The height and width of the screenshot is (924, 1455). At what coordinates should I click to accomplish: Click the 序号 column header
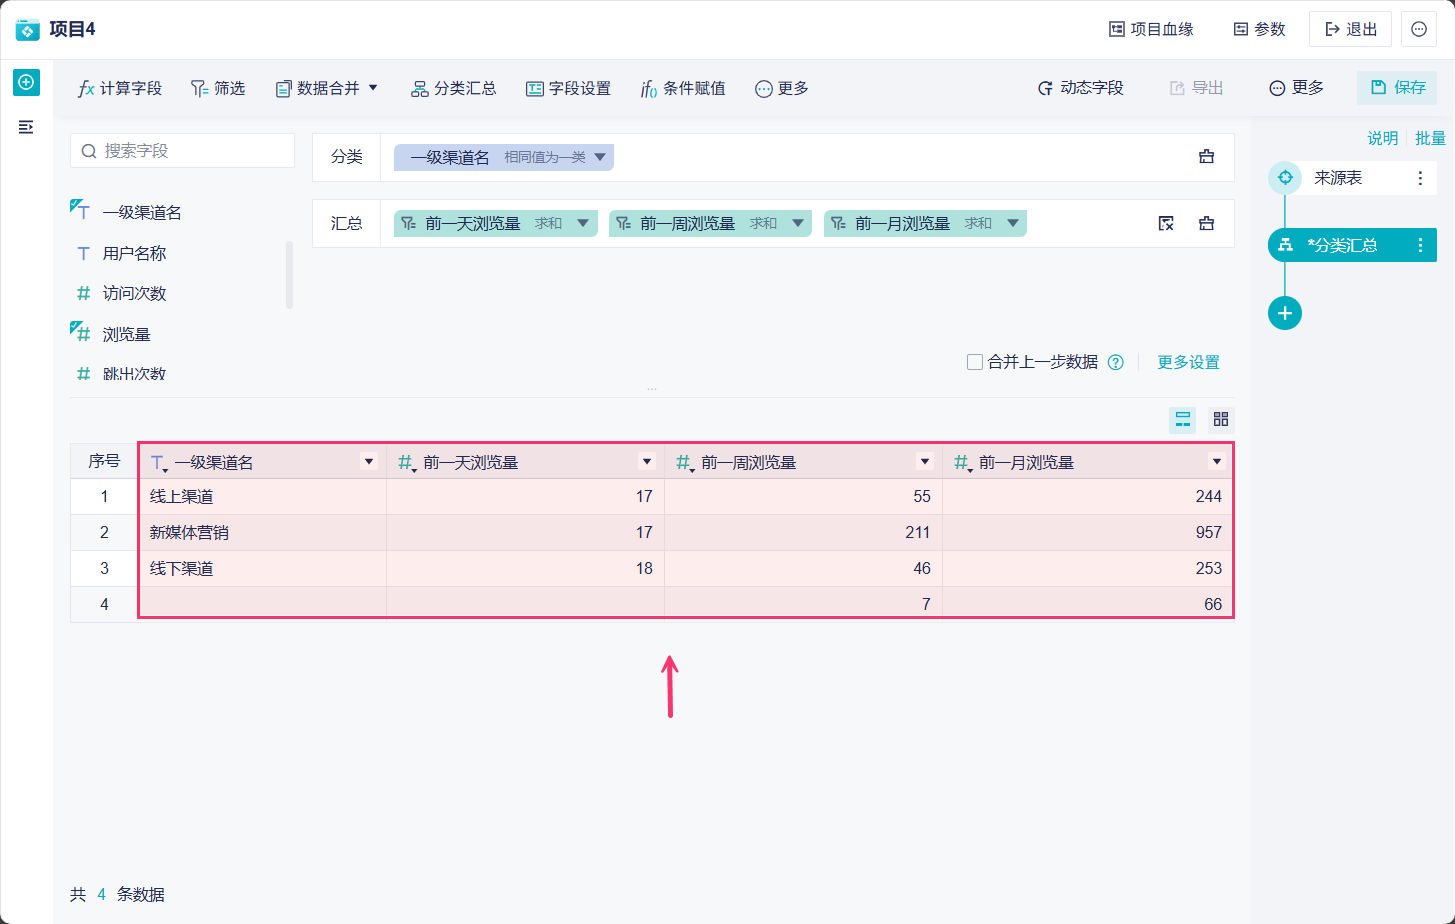point(104,461)
